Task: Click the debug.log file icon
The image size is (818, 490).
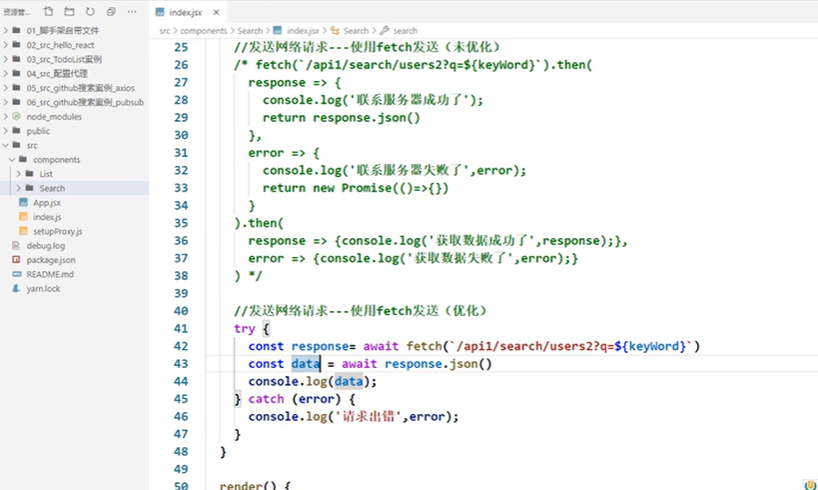Action: [17, 245]
